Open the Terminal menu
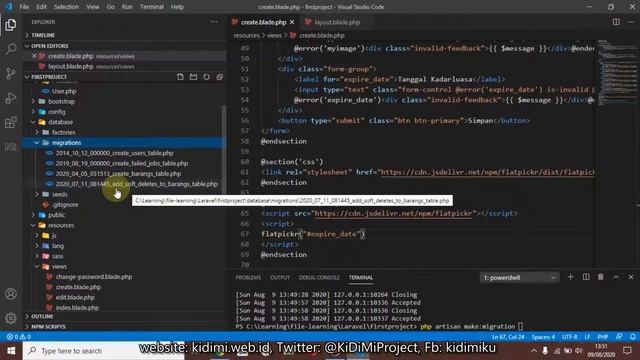 coord(151,7)
